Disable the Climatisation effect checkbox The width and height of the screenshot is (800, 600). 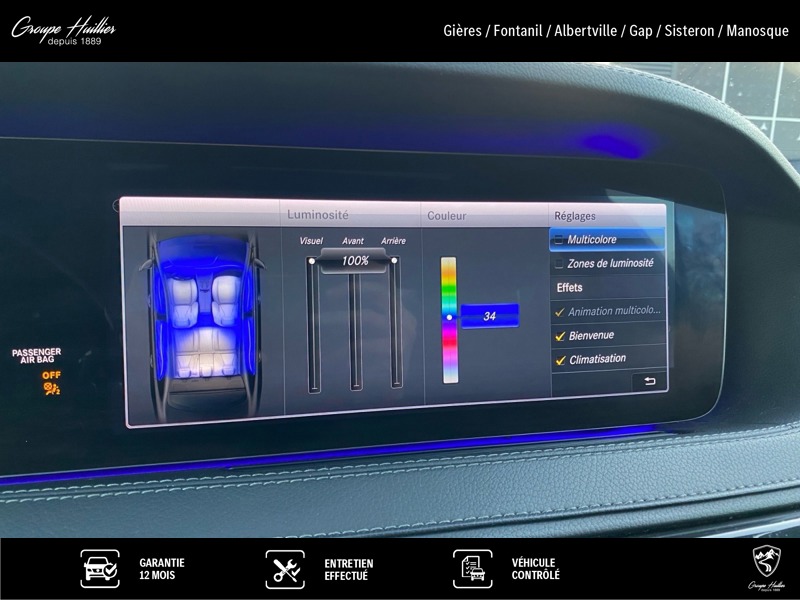tap(560, 360)
